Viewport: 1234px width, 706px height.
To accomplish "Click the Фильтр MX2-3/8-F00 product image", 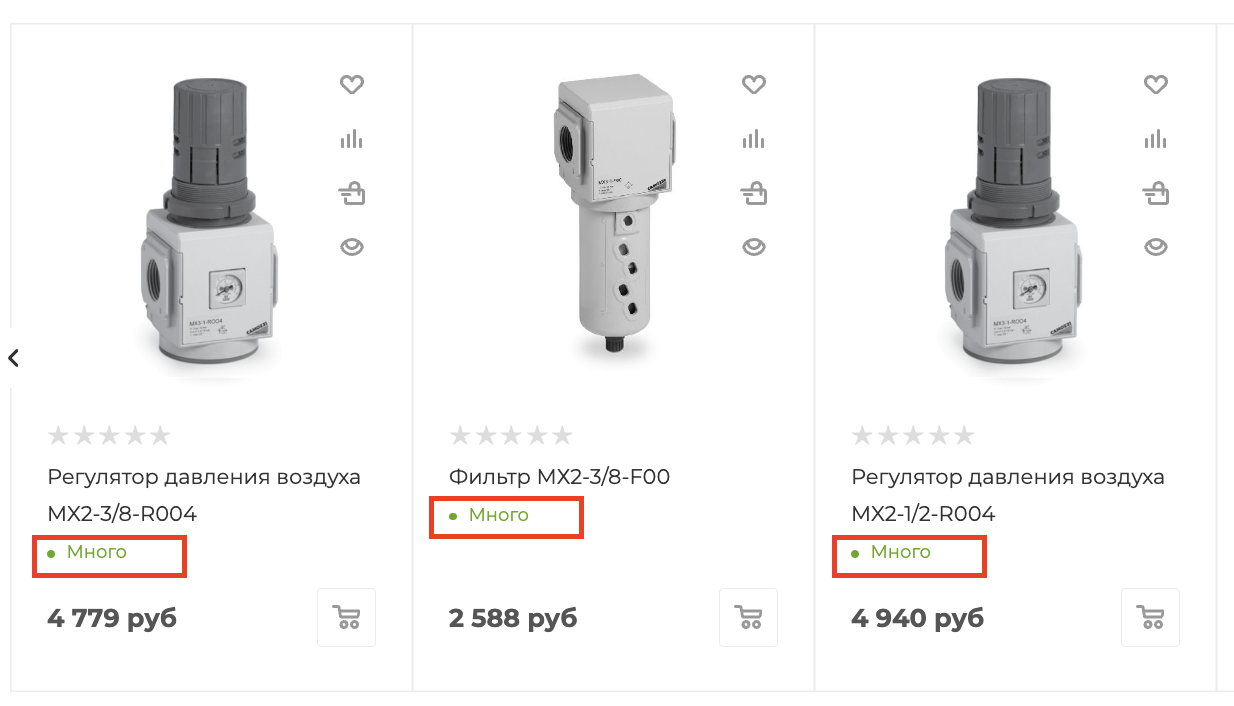I will click(613, 214).
